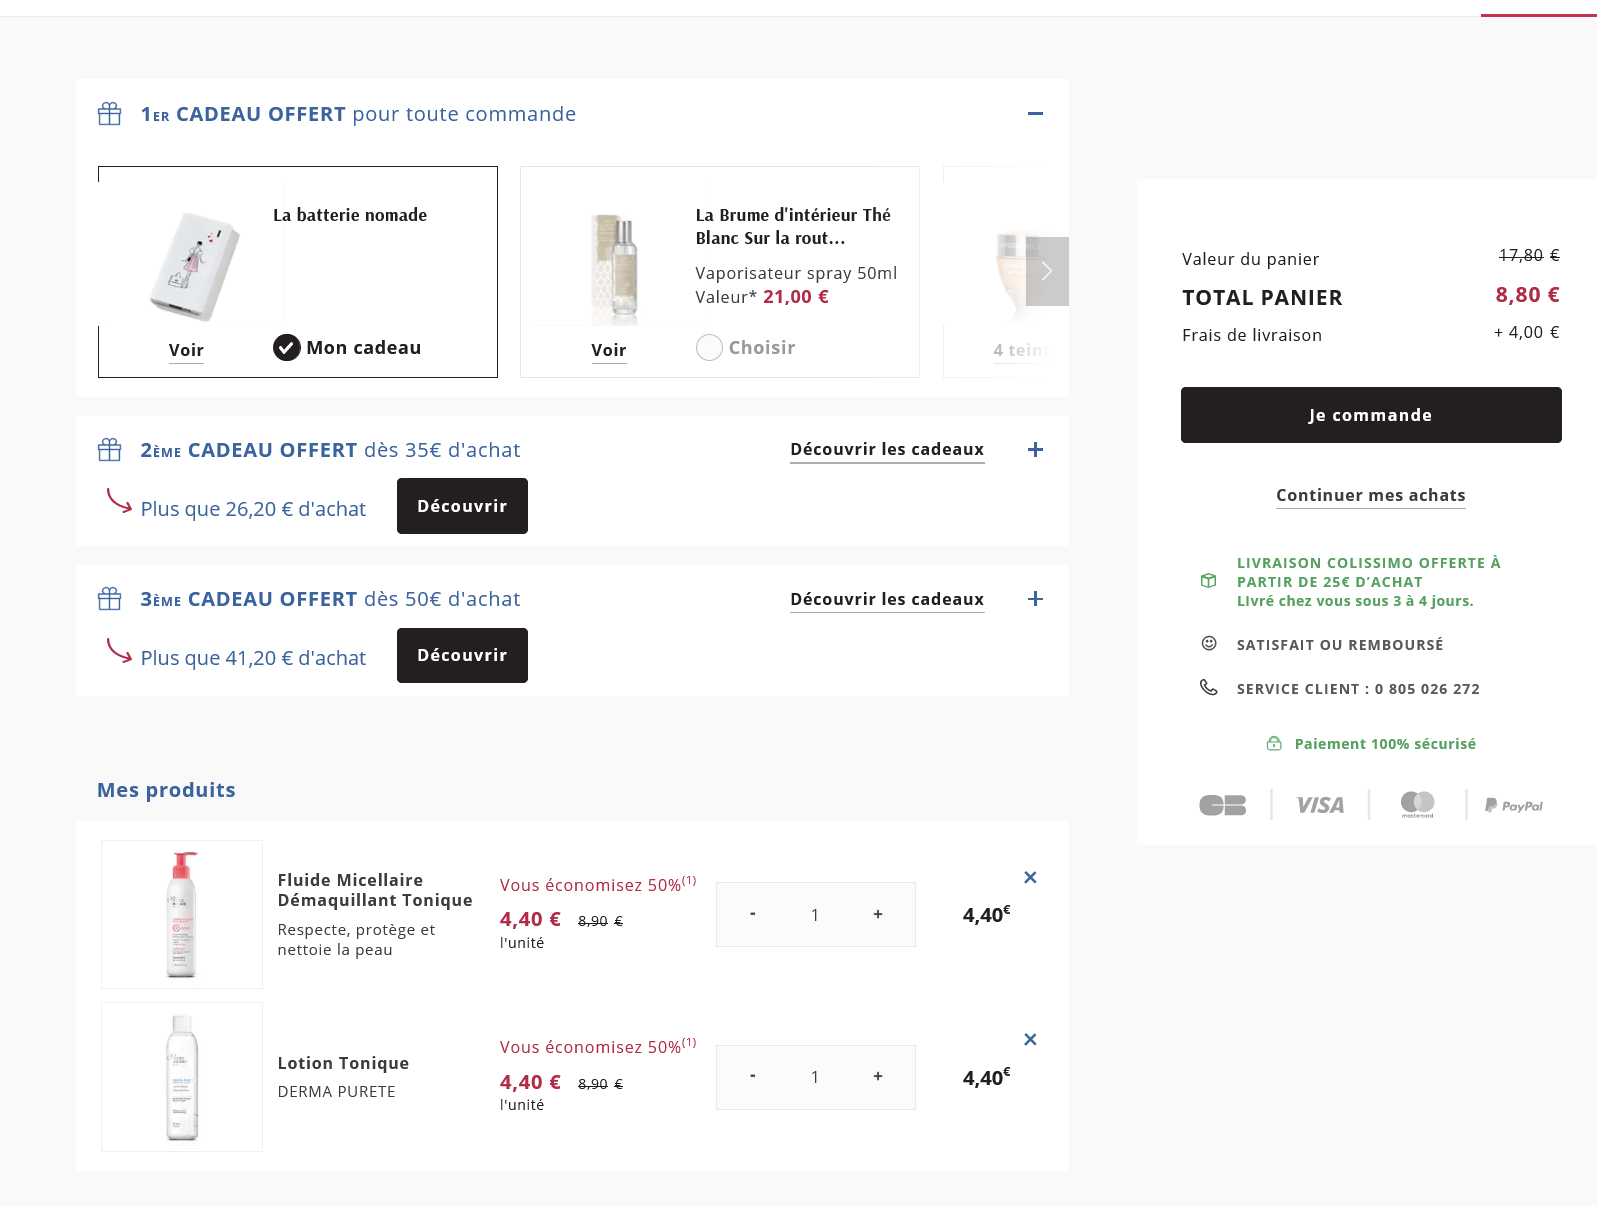Collapse the 1er cadeau offert section
Image resolution: width=1597 pixels, height=1206 pixels.
pyautogui.click(x=1035, y=114)
